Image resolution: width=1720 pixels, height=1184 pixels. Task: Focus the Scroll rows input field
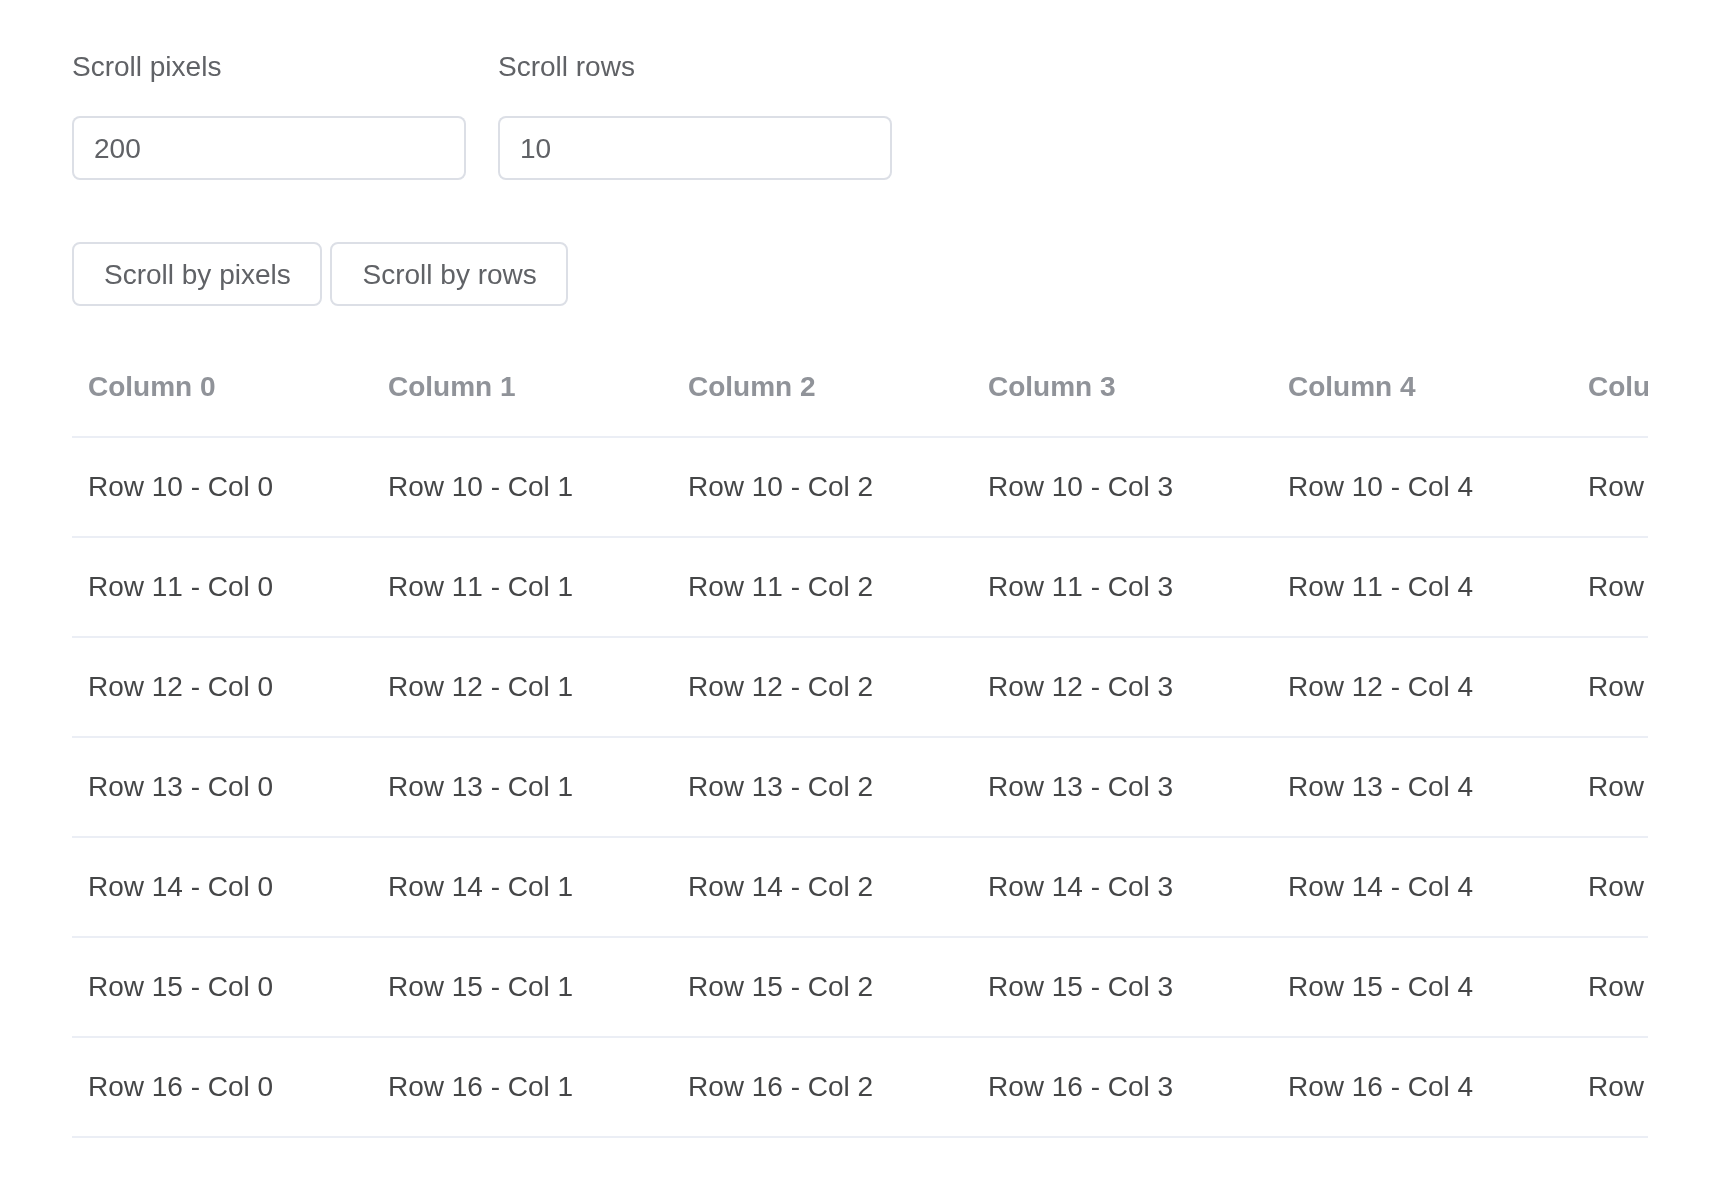[x=695, y=148]
